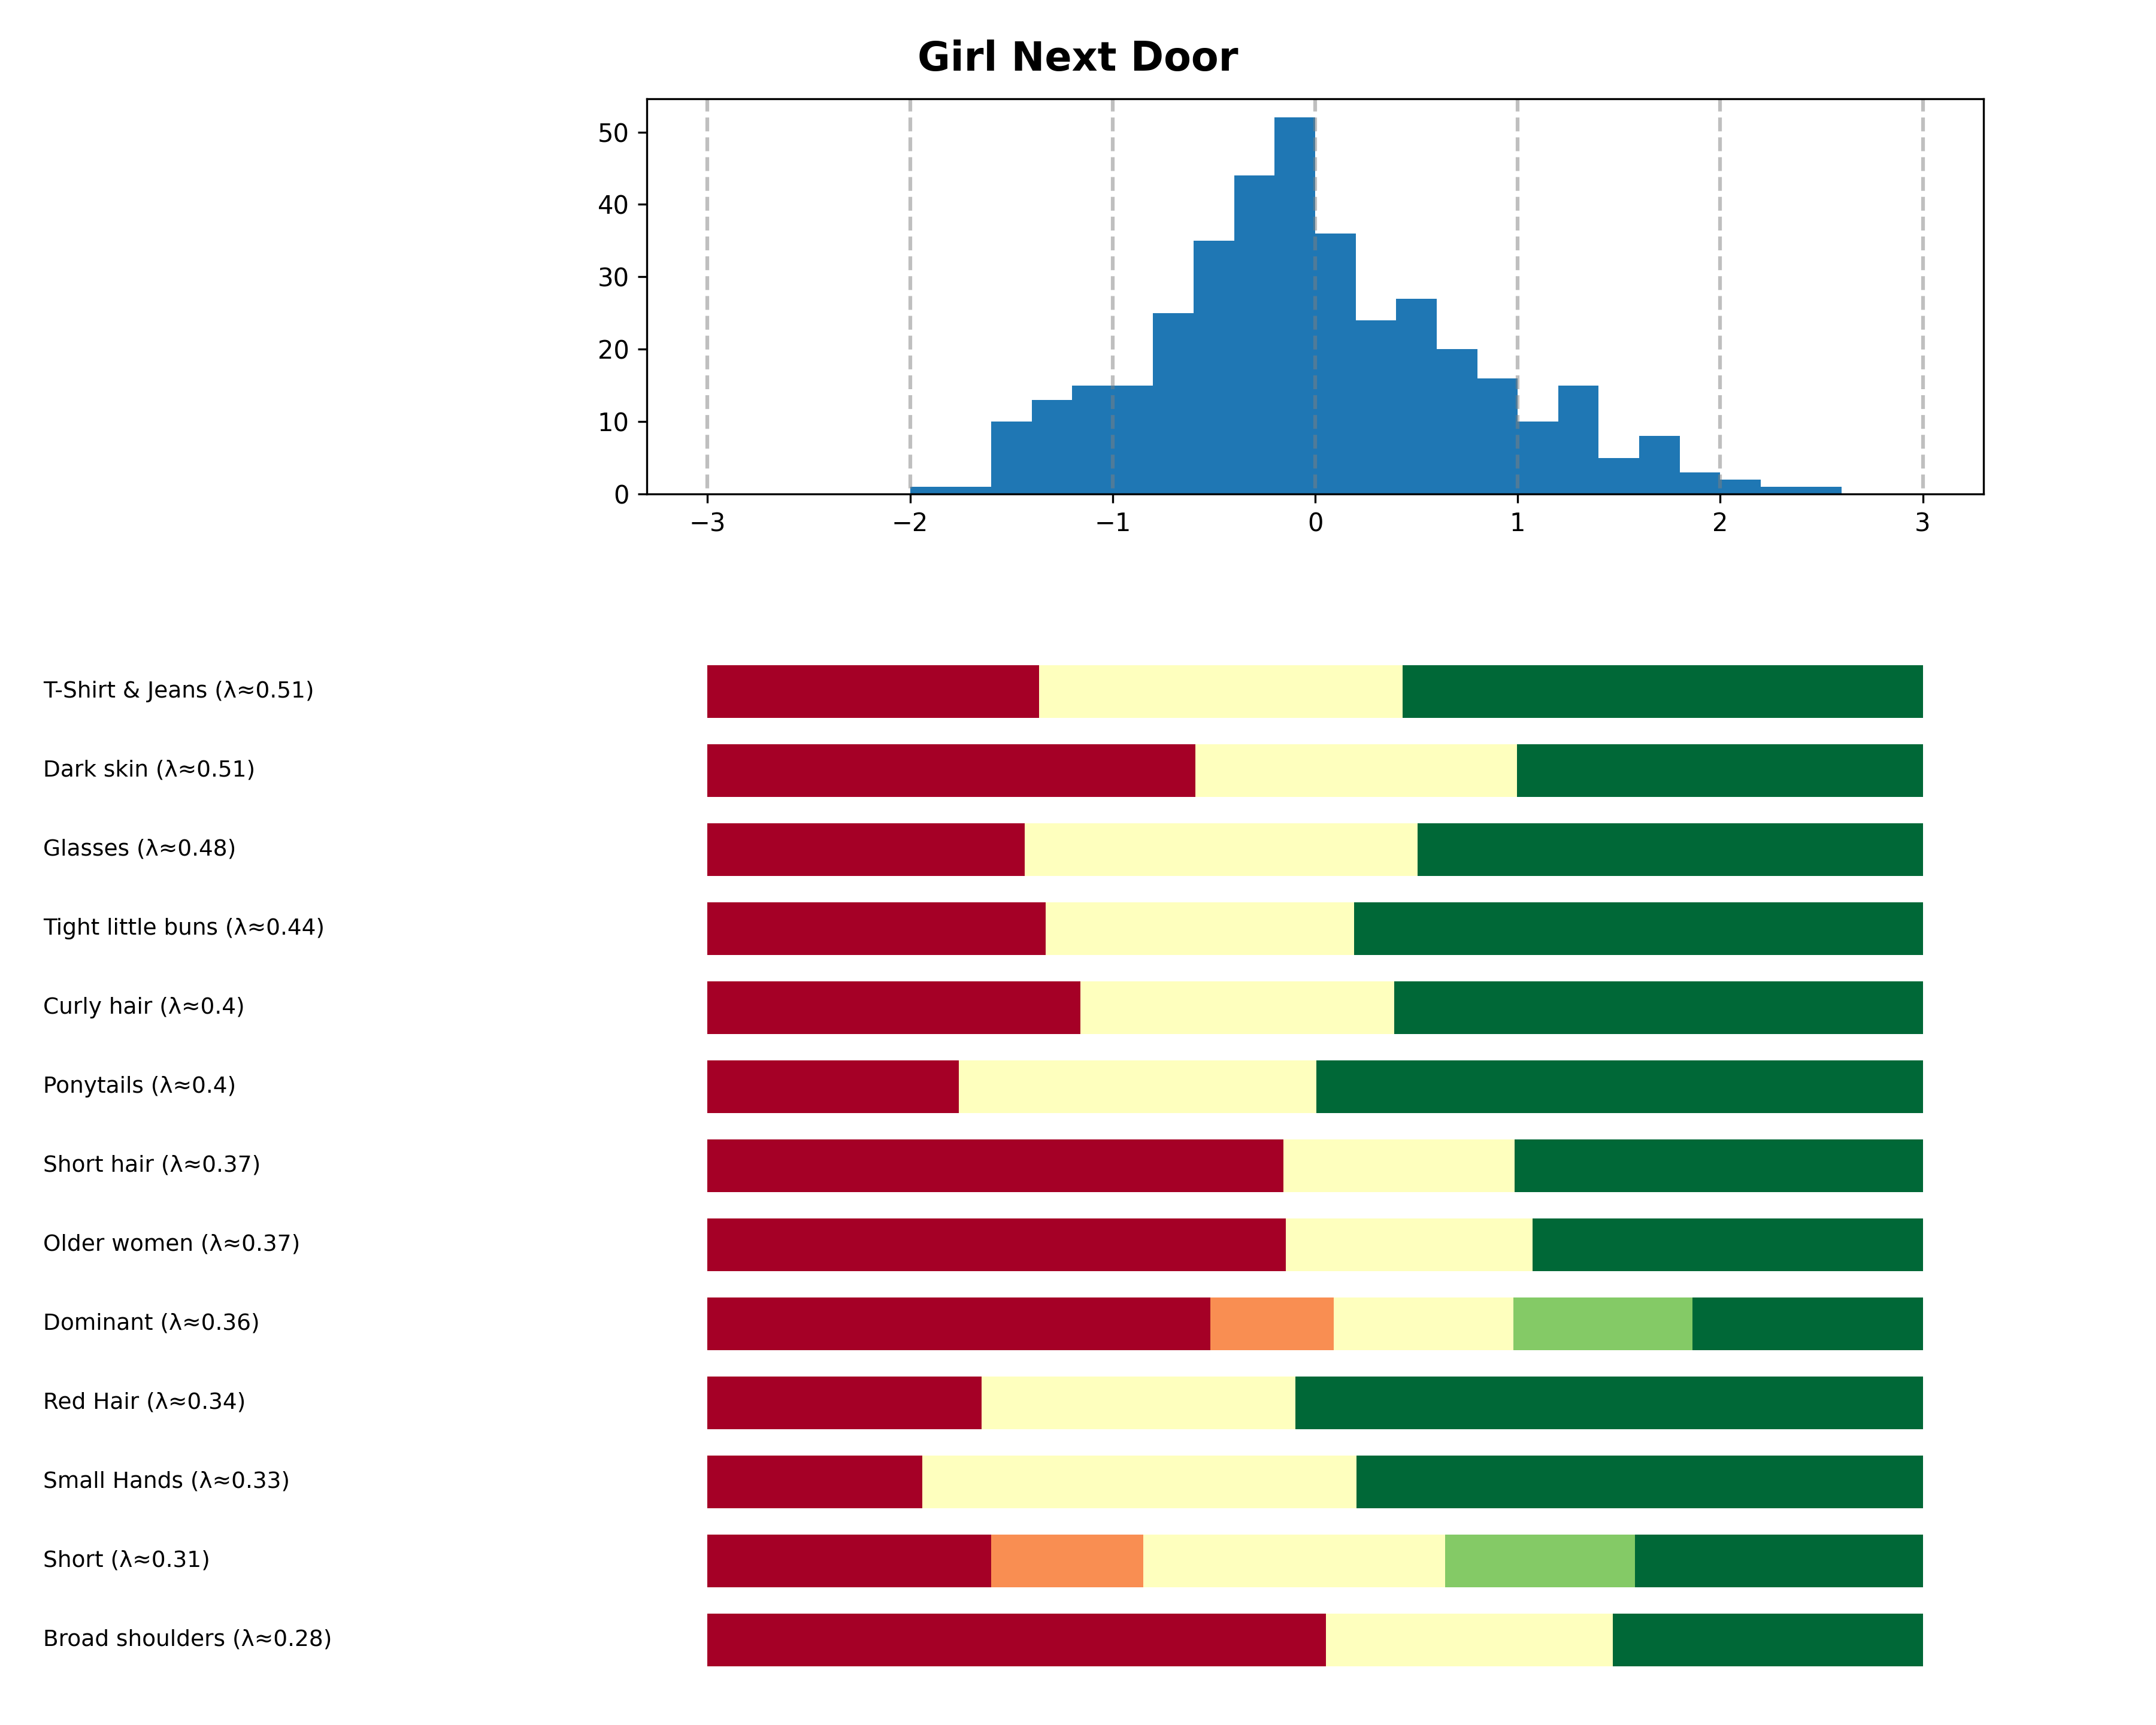
Task: Select the "T-Shirt & Jeans" row label
Action: pos(178,690)
